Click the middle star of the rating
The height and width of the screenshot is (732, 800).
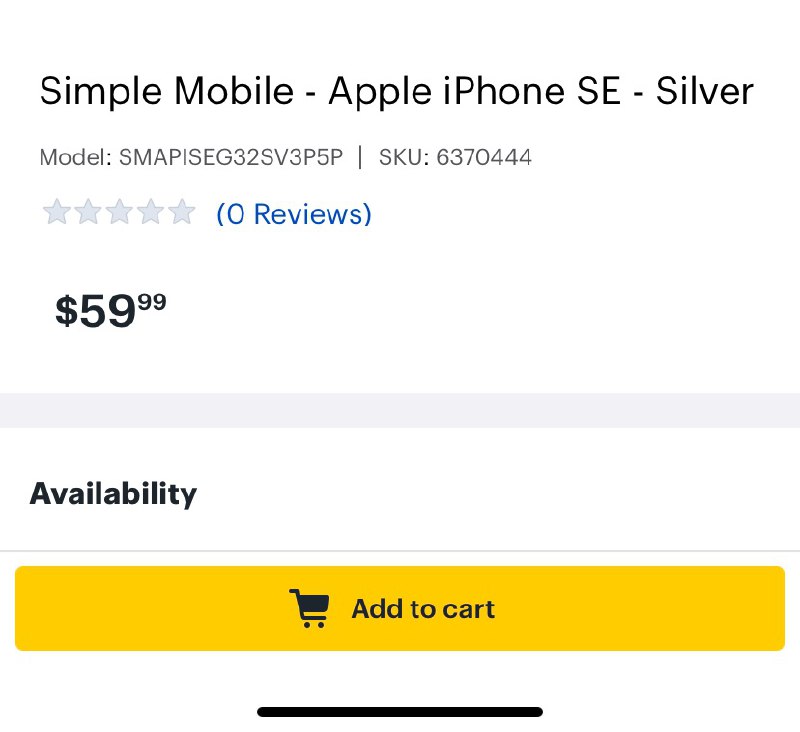tap(120, 212)
